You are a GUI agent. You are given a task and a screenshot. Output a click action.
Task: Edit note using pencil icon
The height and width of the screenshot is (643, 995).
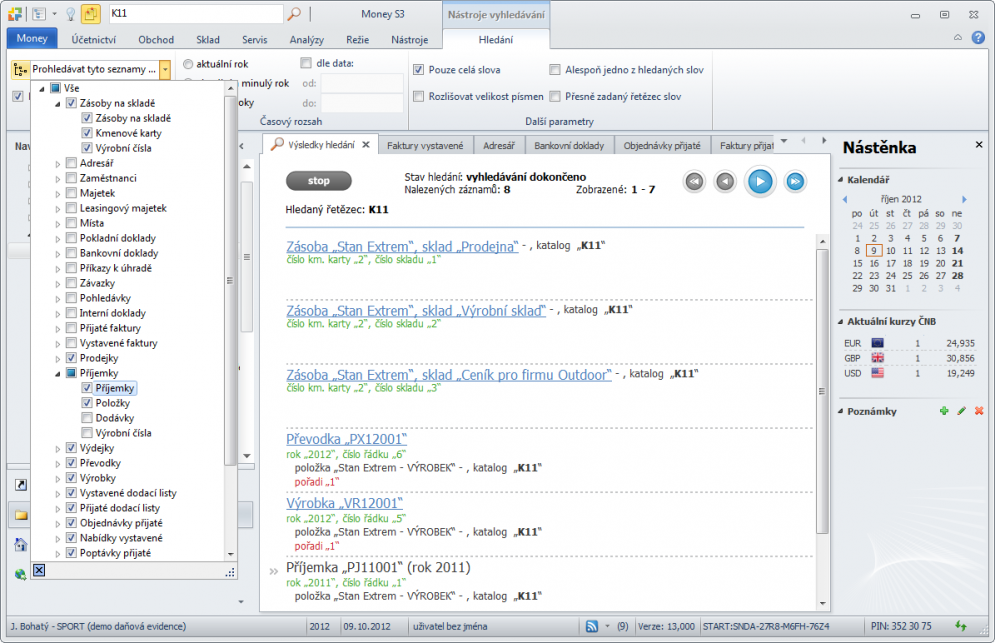point(962,411)
